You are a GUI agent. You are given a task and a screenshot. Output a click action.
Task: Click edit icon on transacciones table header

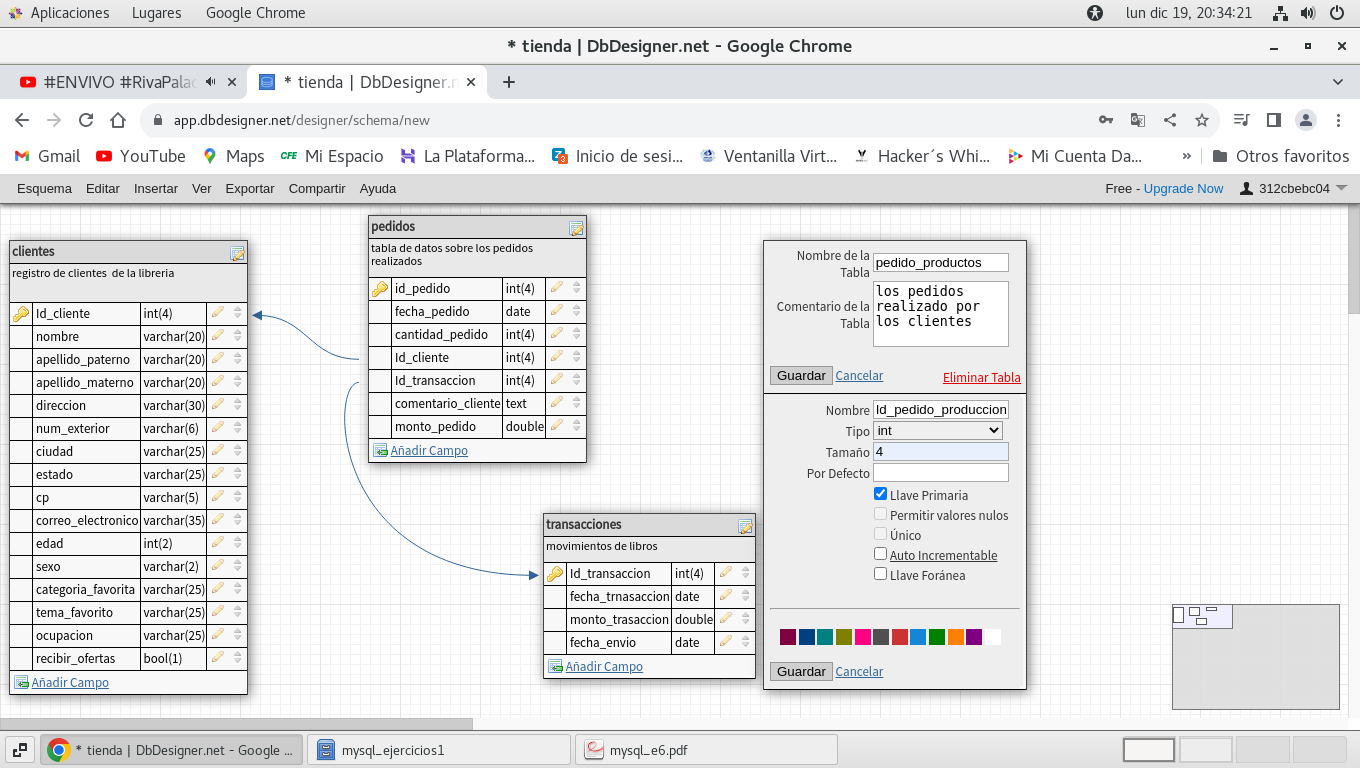tap(745, 526)
